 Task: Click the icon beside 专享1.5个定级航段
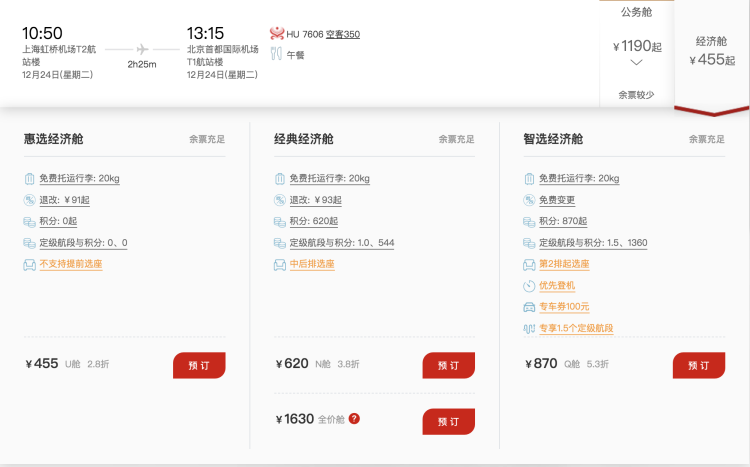pos(529,328)
